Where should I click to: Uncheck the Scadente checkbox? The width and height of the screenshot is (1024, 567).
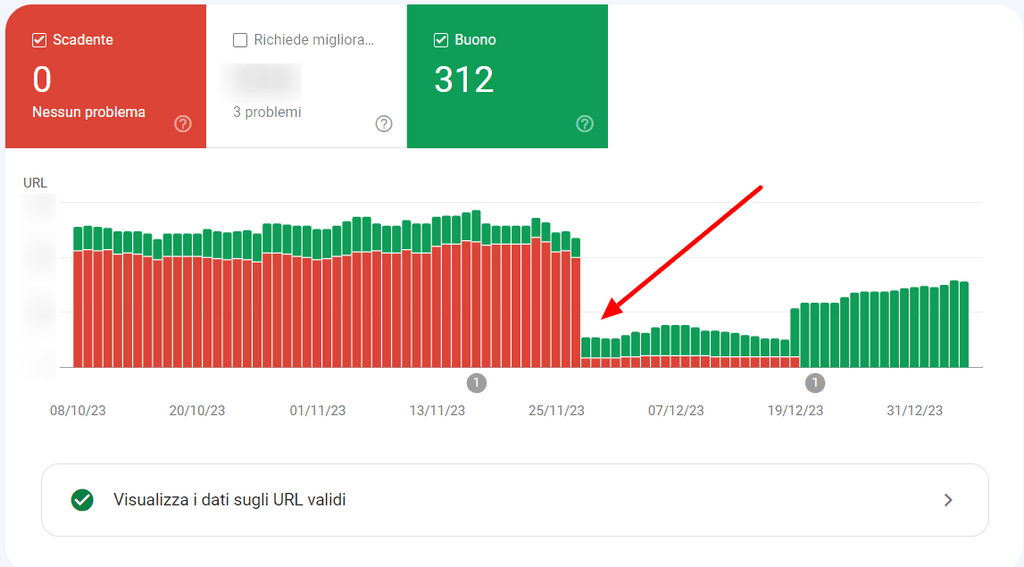pos(40,40)
